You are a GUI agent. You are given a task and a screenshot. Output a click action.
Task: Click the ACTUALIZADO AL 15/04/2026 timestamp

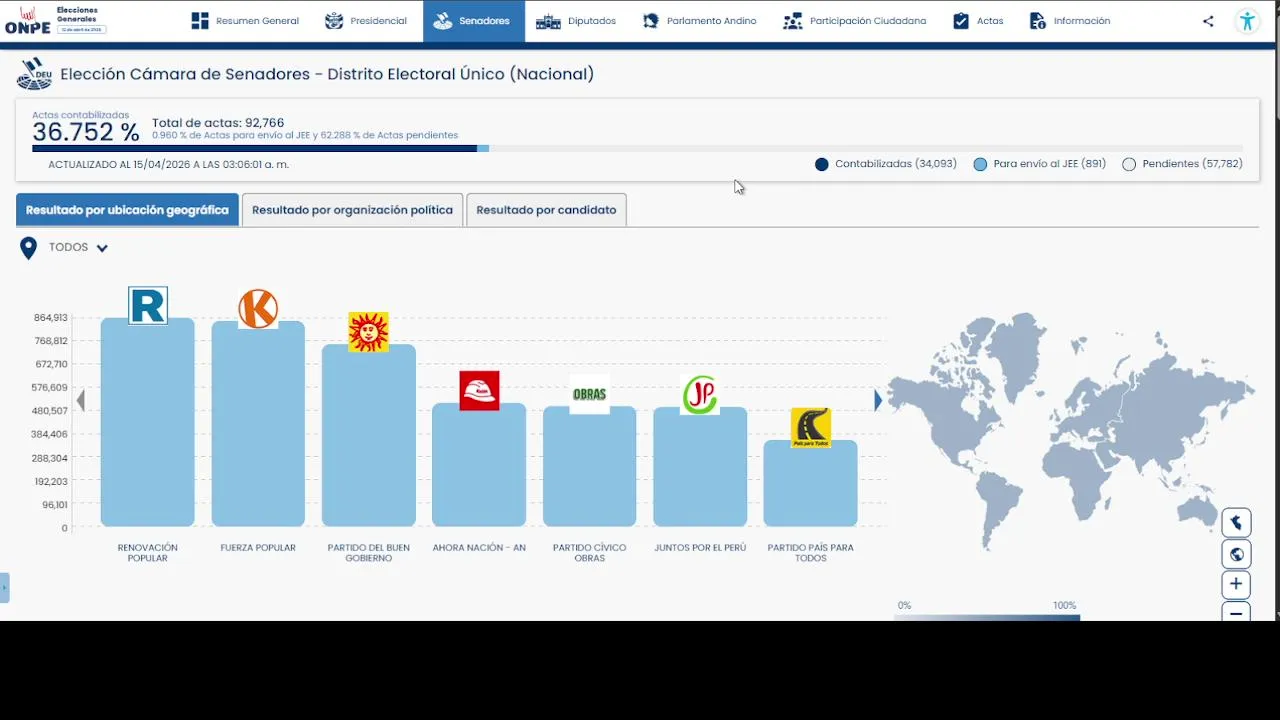[169, 164]
